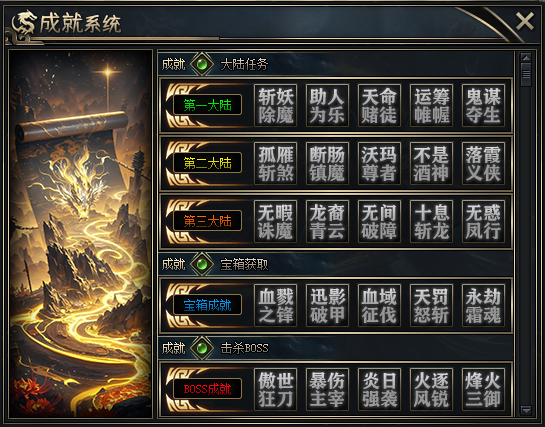This screenshot has width=545, height=427.
Task: Select the 第一大陆 category label
Action: tap(208, 105)
